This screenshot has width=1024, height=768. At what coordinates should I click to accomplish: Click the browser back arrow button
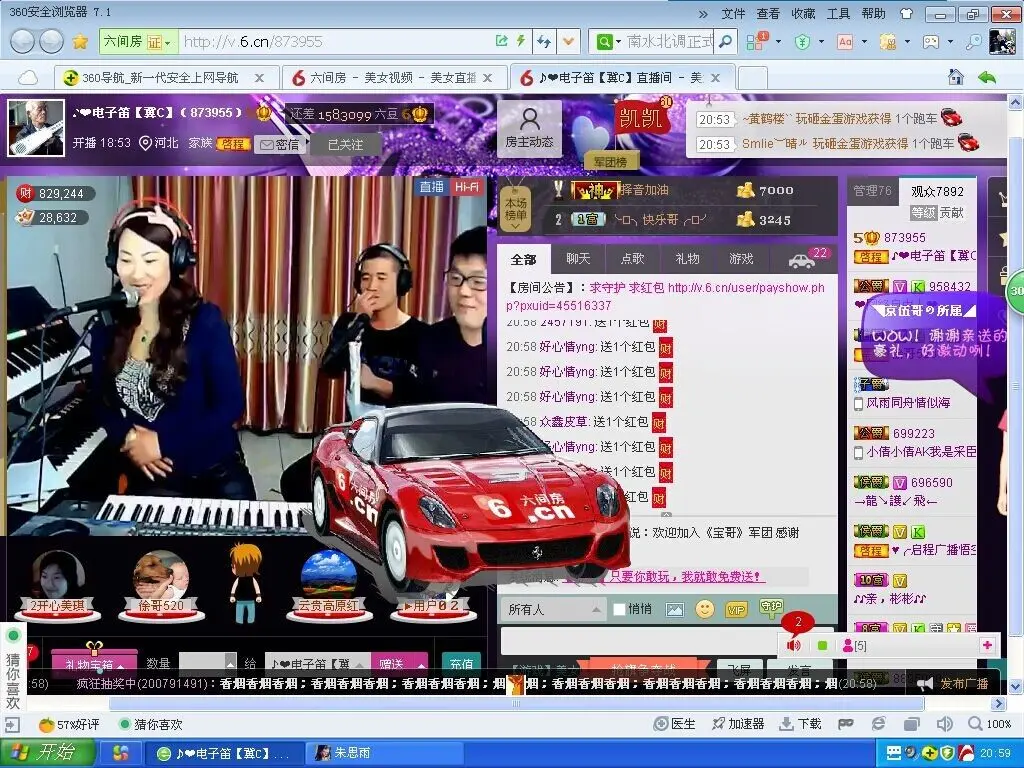coord(22,42)
